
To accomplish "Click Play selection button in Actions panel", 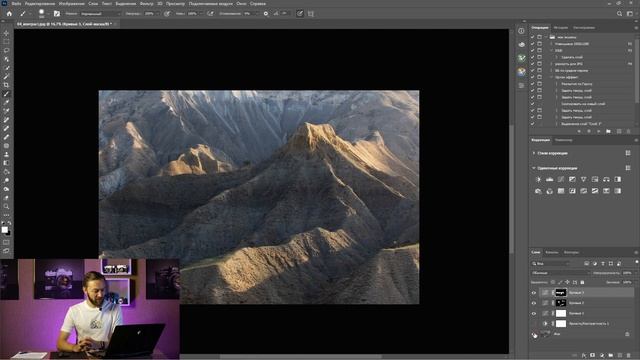I will coord(598,131).
